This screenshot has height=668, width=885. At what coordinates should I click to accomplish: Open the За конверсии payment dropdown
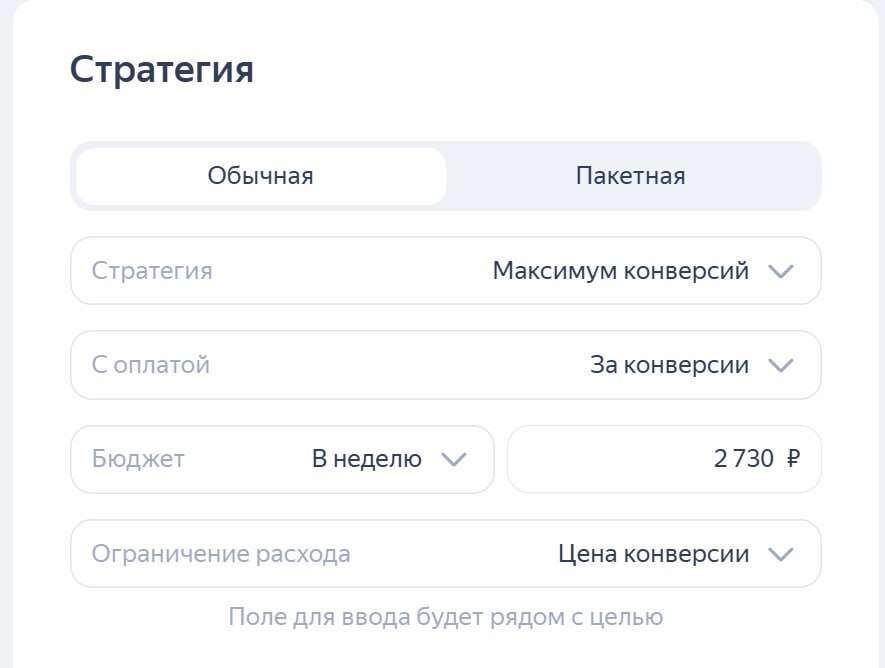[668, 365]
